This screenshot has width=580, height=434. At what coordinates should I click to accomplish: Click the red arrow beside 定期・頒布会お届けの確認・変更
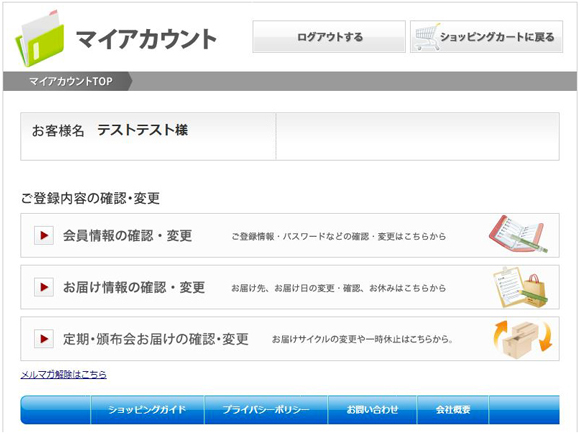pyautogui.click(x=44, y=339)
